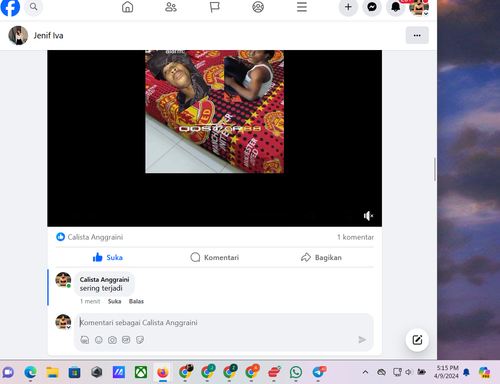Open the purple video chat taskbar app
The image size is (500, 384).
[x=8, y=372]
